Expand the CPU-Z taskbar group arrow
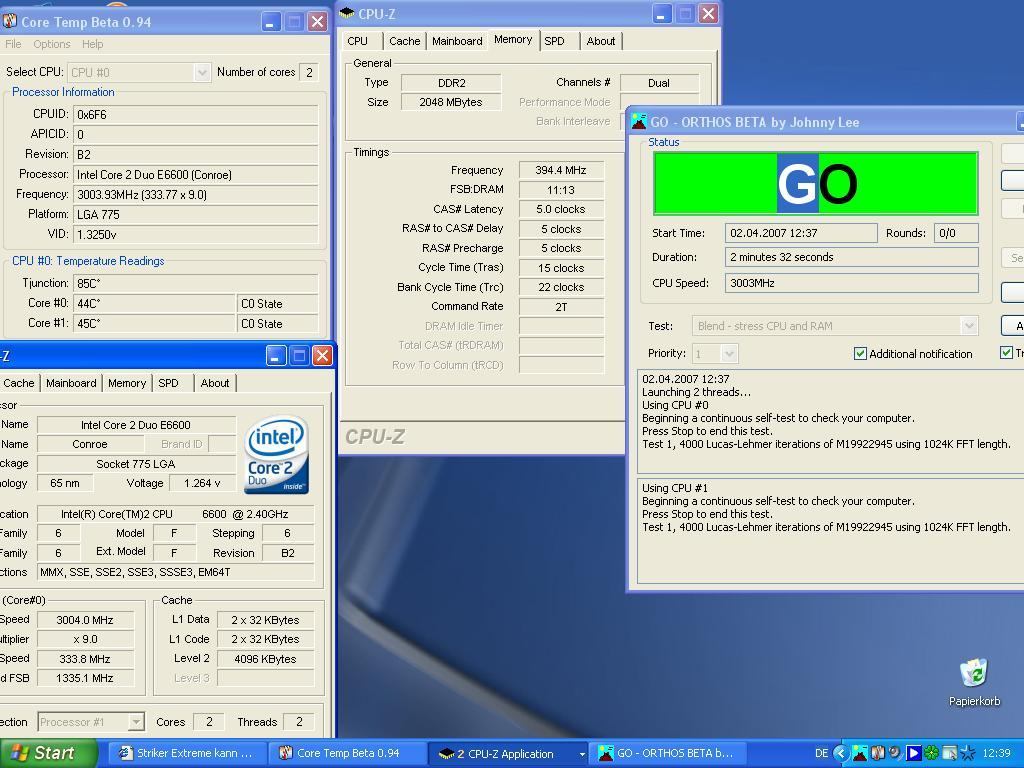1024x768 pixels. 582,754
